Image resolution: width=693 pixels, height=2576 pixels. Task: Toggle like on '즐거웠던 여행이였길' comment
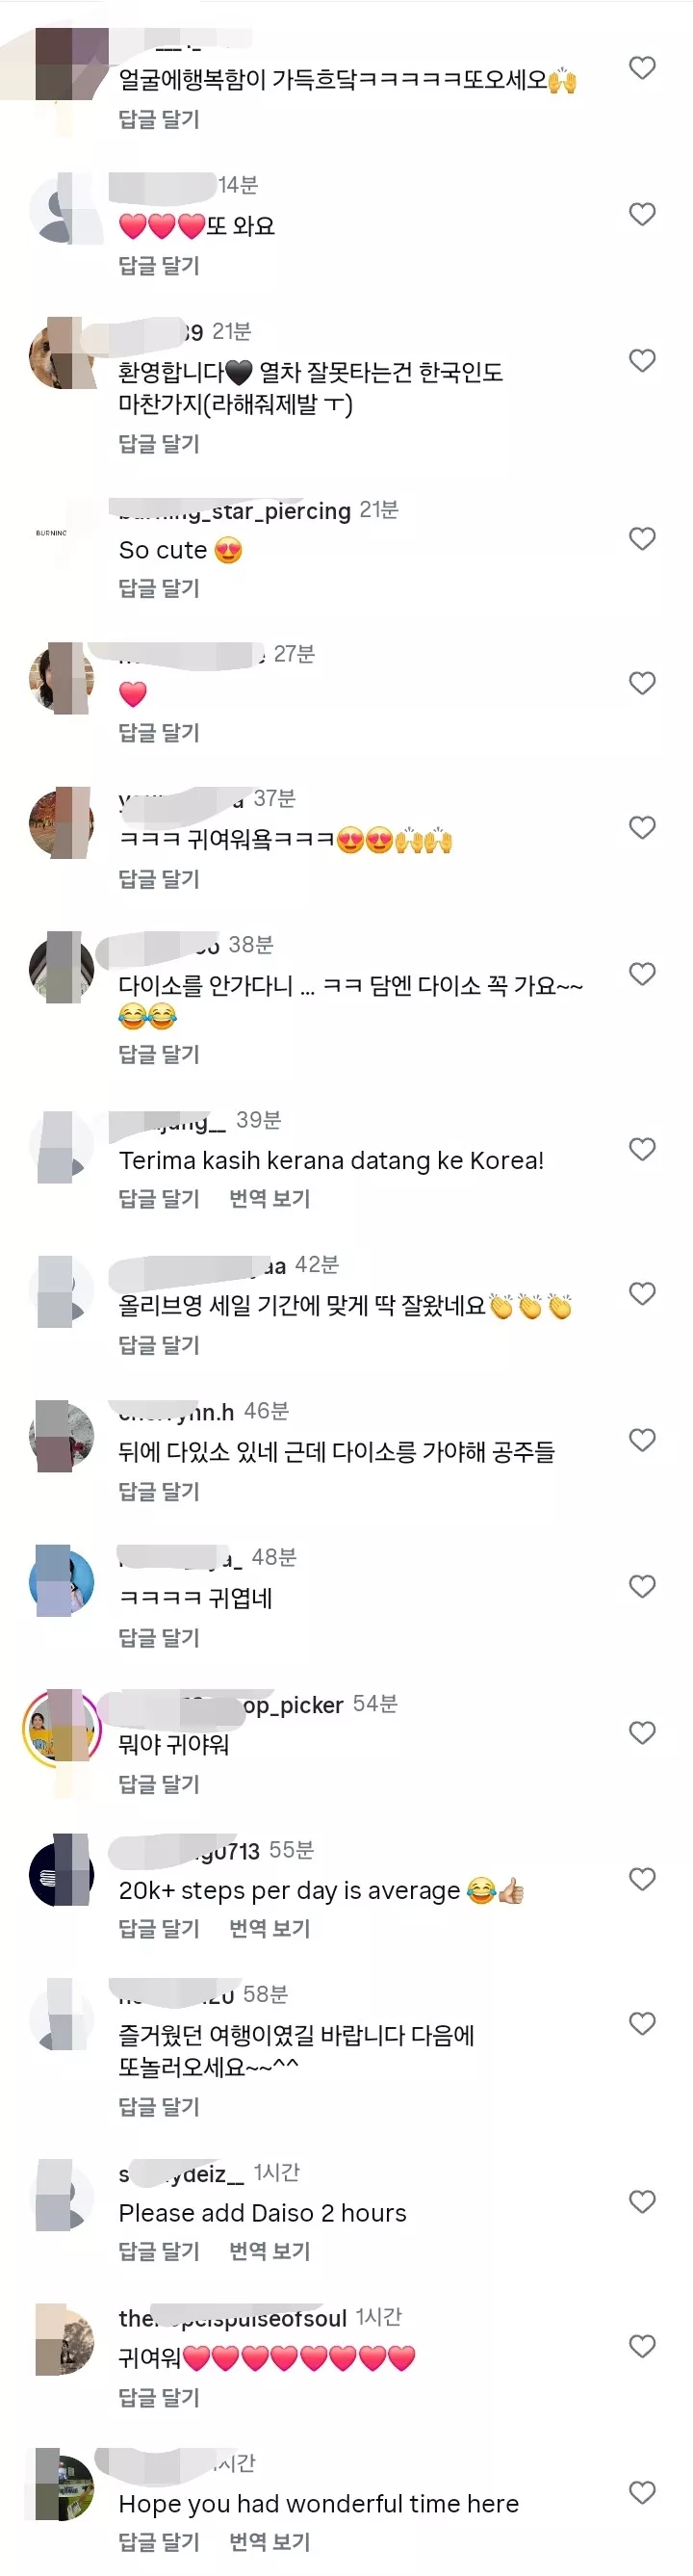tap(642, 2024)
